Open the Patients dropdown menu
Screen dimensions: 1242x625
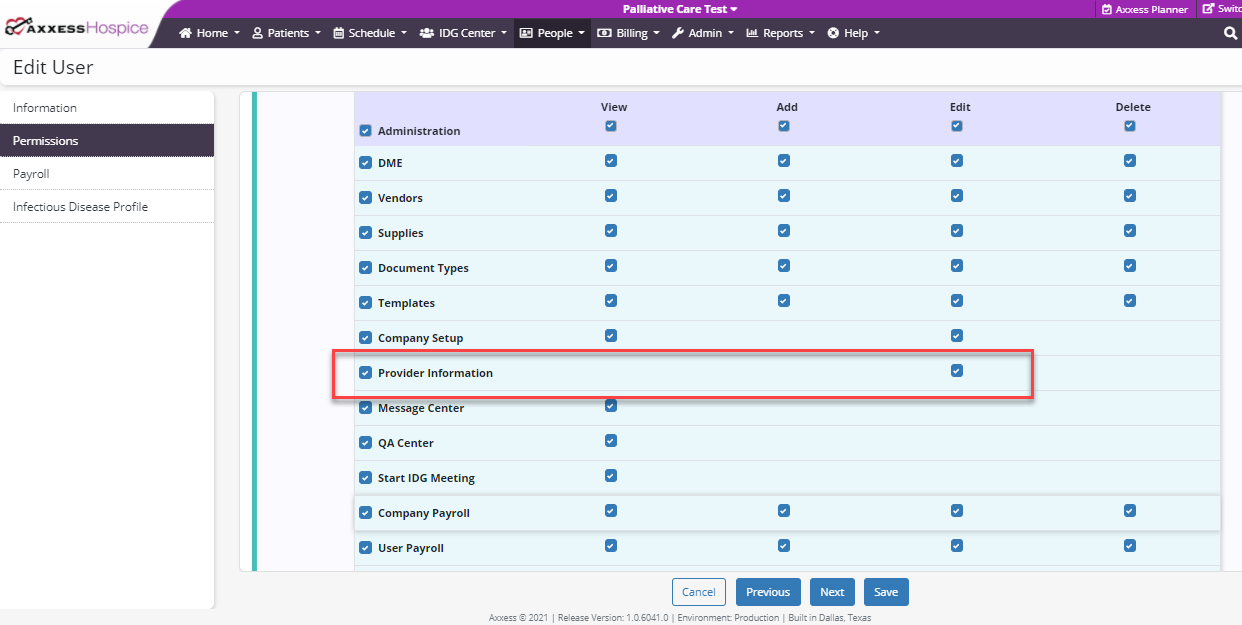tap(286, 33)
